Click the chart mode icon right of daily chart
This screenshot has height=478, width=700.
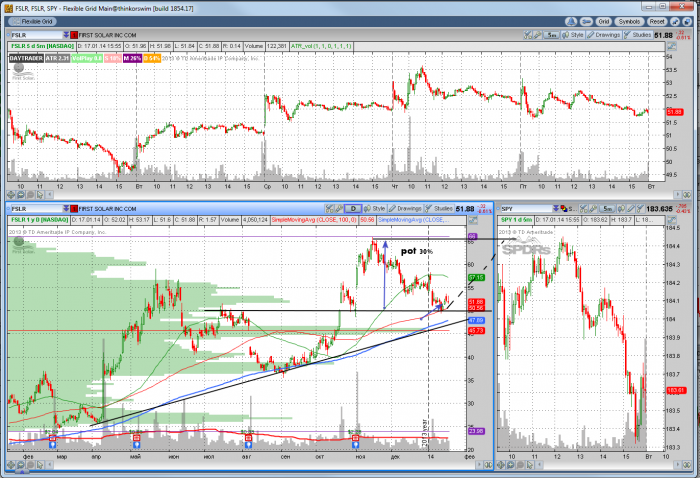click(x=473, y=220)
